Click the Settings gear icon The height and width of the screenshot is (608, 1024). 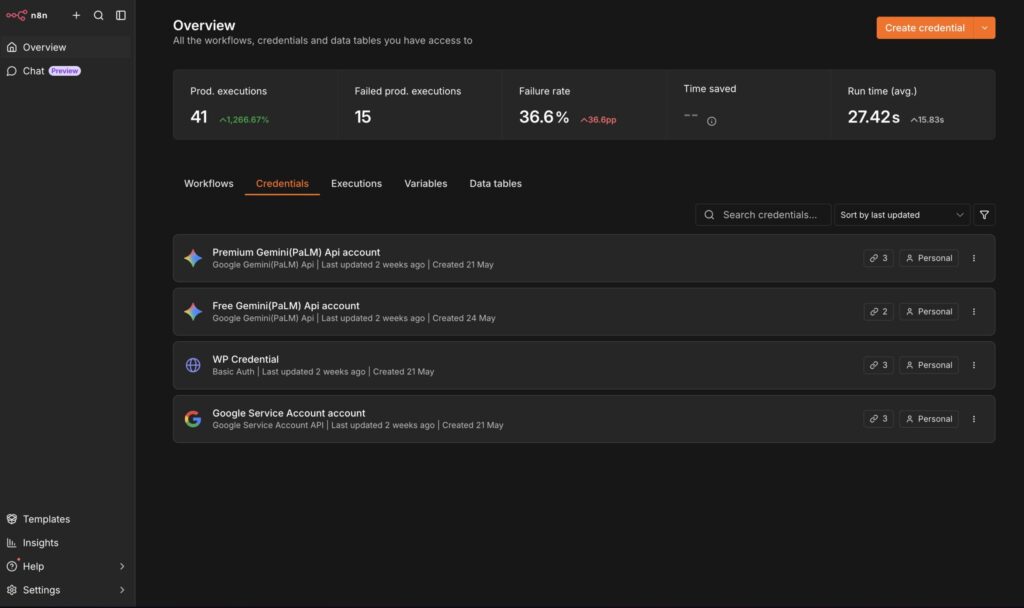click(x=12, y=590)
